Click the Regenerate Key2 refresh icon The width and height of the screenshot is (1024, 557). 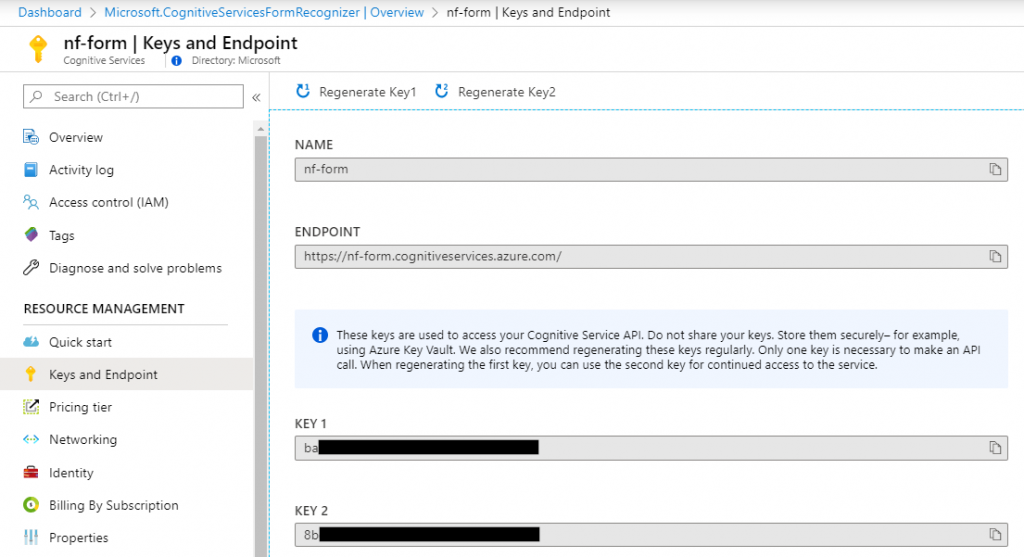[x=441, y=91]
